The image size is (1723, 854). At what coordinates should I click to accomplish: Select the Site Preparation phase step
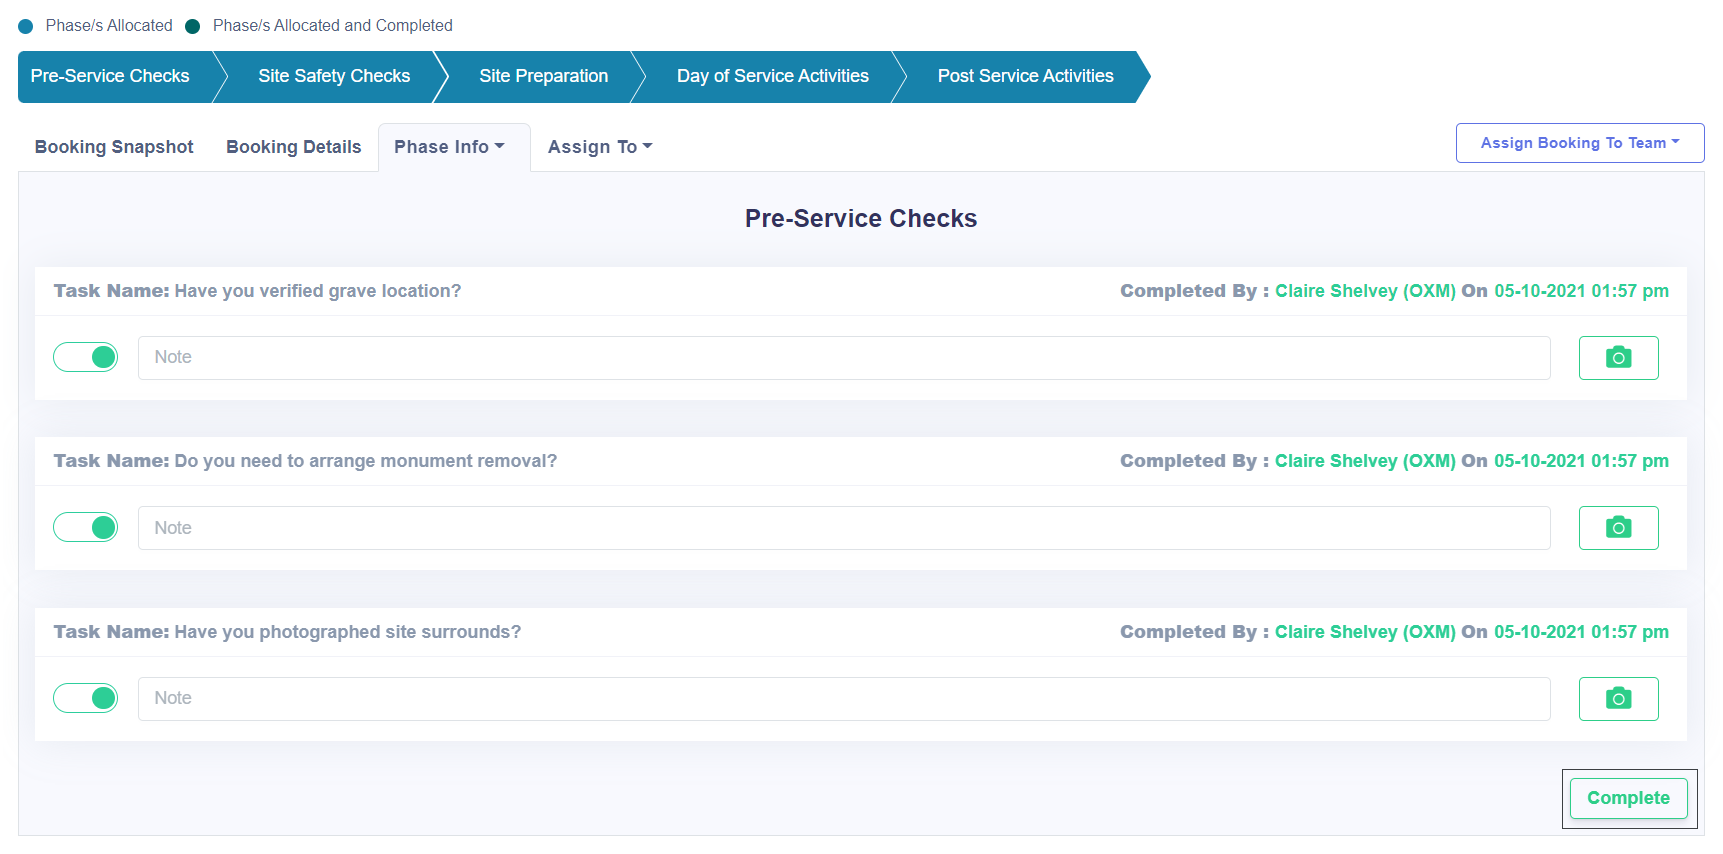543,76
